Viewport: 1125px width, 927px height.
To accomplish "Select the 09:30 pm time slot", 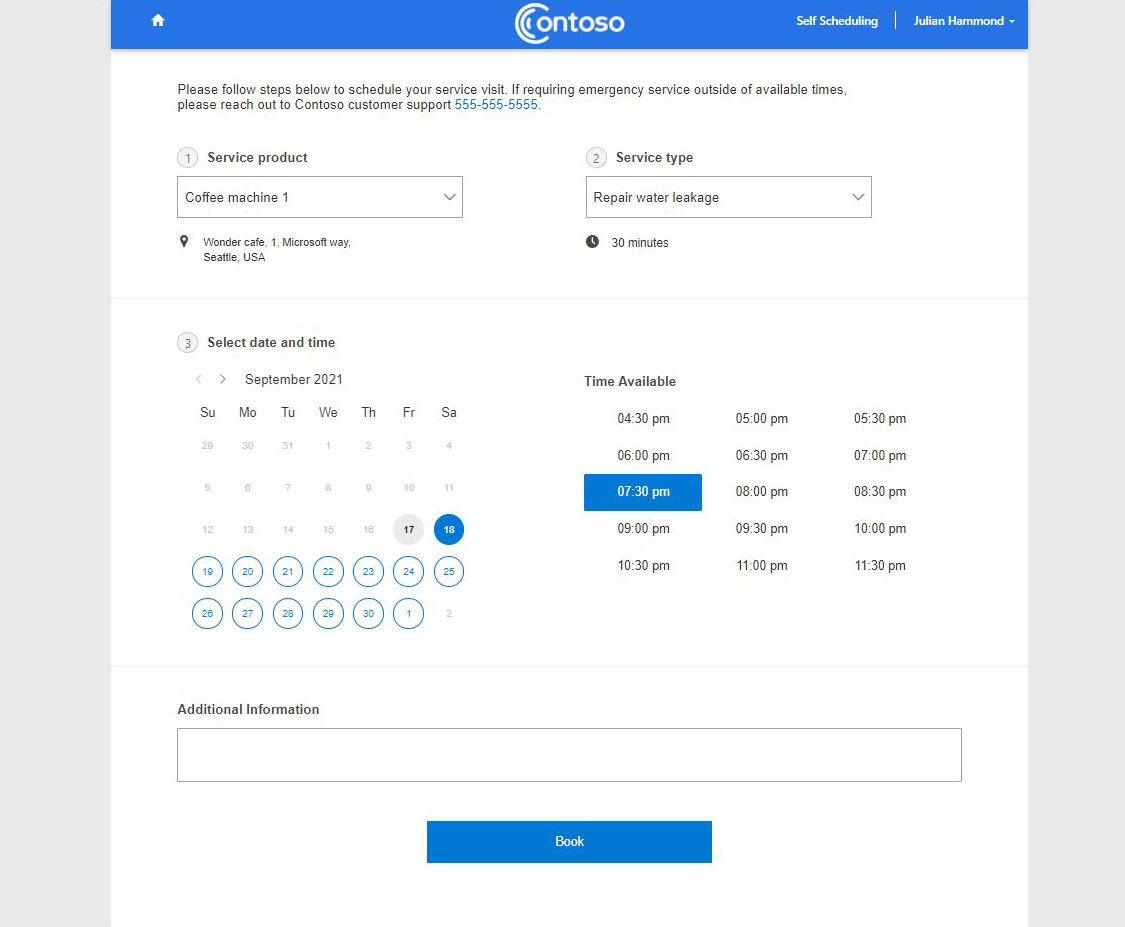I will click(761, 528).
